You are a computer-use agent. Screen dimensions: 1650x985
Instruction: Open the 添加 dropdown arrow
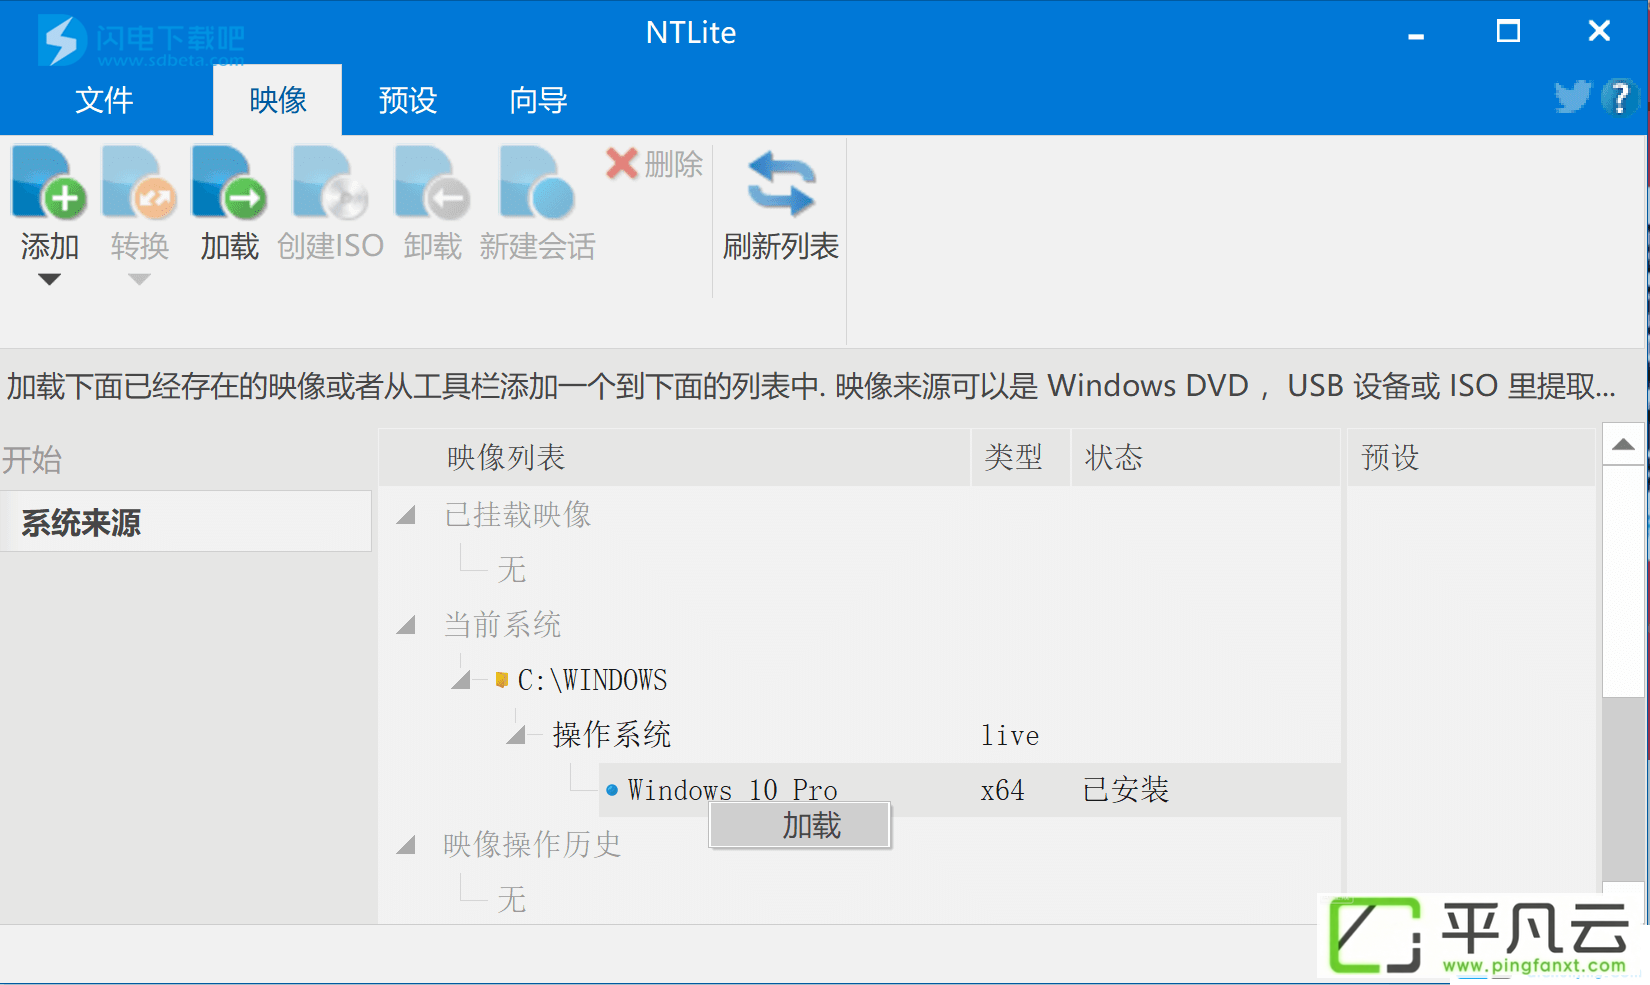49,280
